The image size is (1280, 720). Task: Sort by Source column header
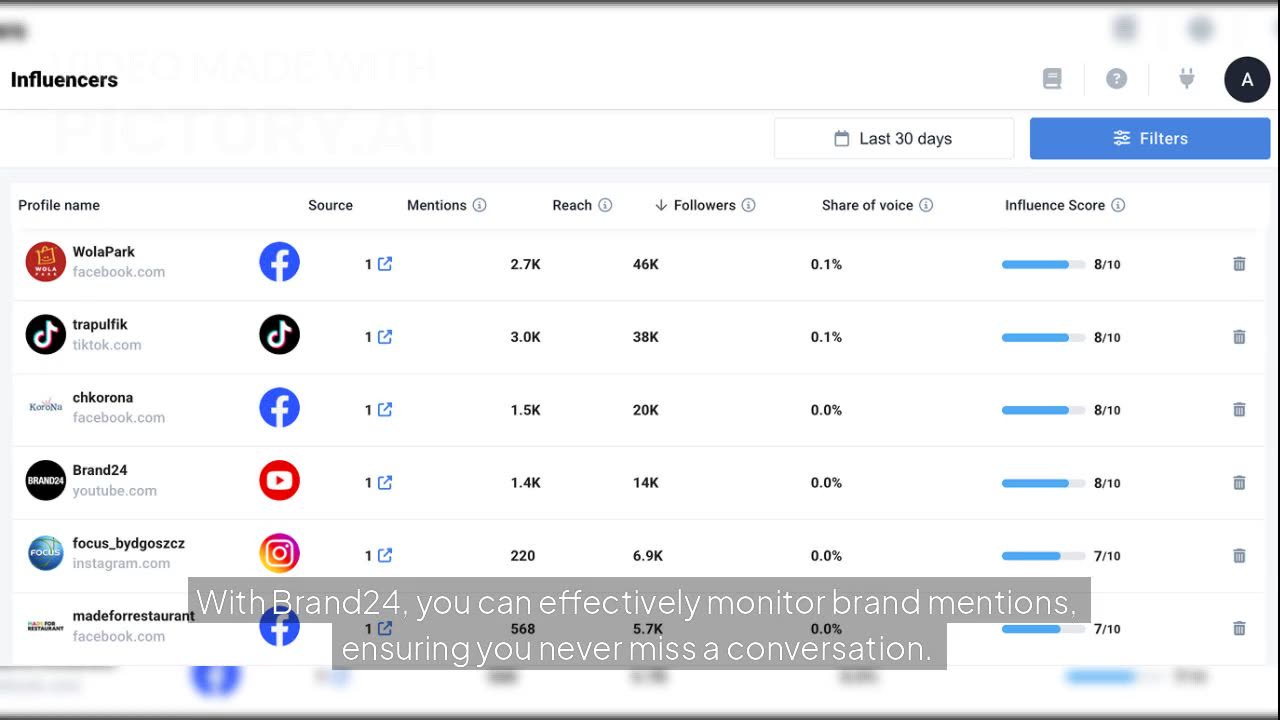coord(330,205)
